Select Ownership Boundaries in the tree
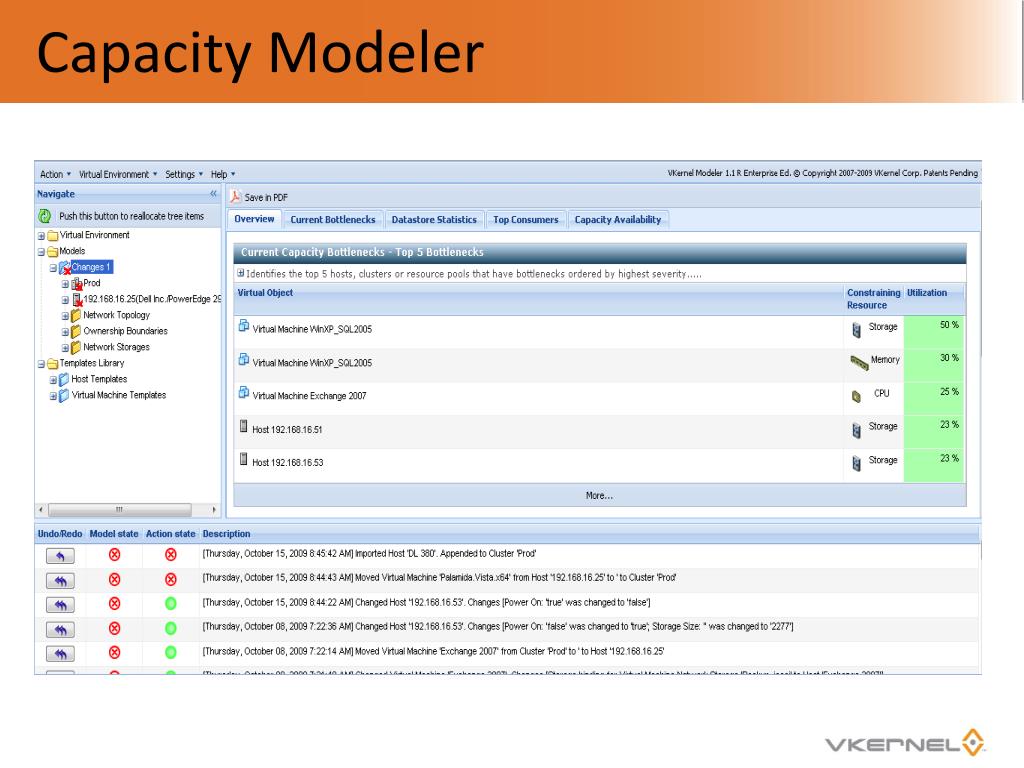The image size is (1024, 768). (x=125, y=331)
